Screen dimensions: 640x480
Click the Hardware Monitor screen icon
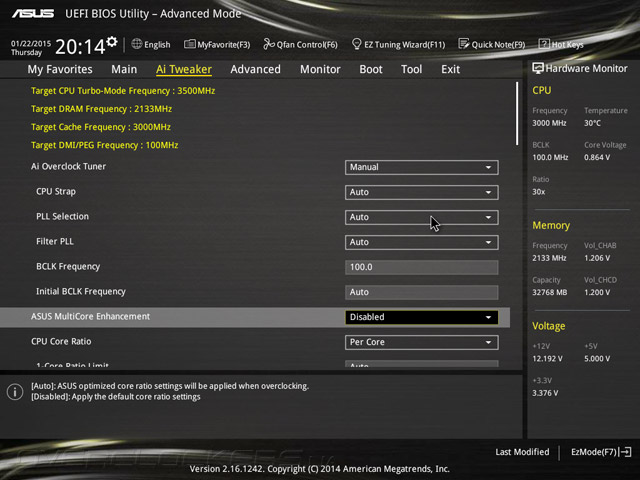[x=538, y=68]
